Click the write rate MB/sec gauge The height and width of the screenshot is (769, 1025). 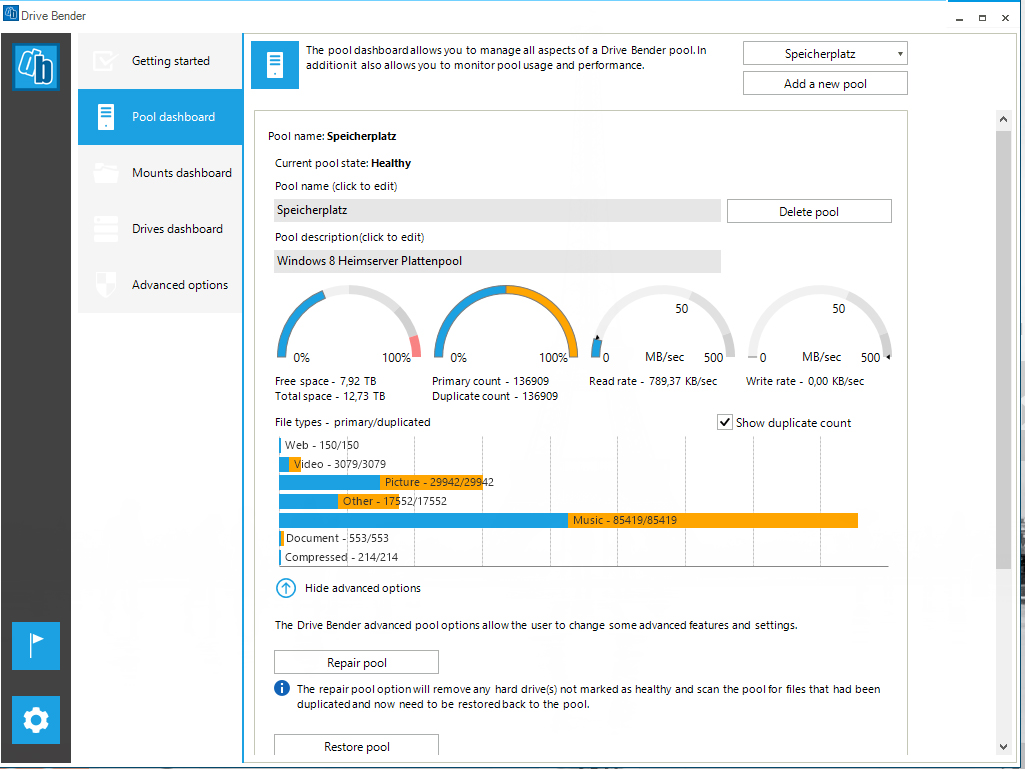[x=820, y=322]
